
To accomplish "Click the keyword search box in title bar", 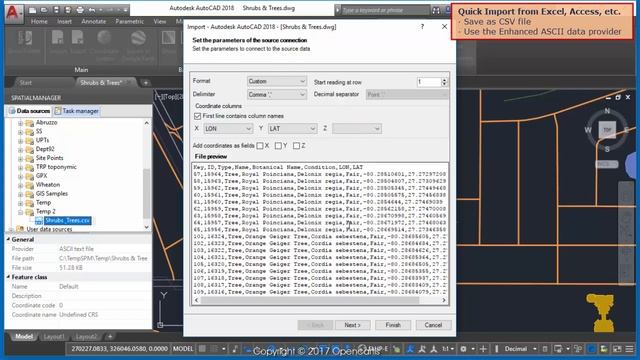I will [385, 10].
